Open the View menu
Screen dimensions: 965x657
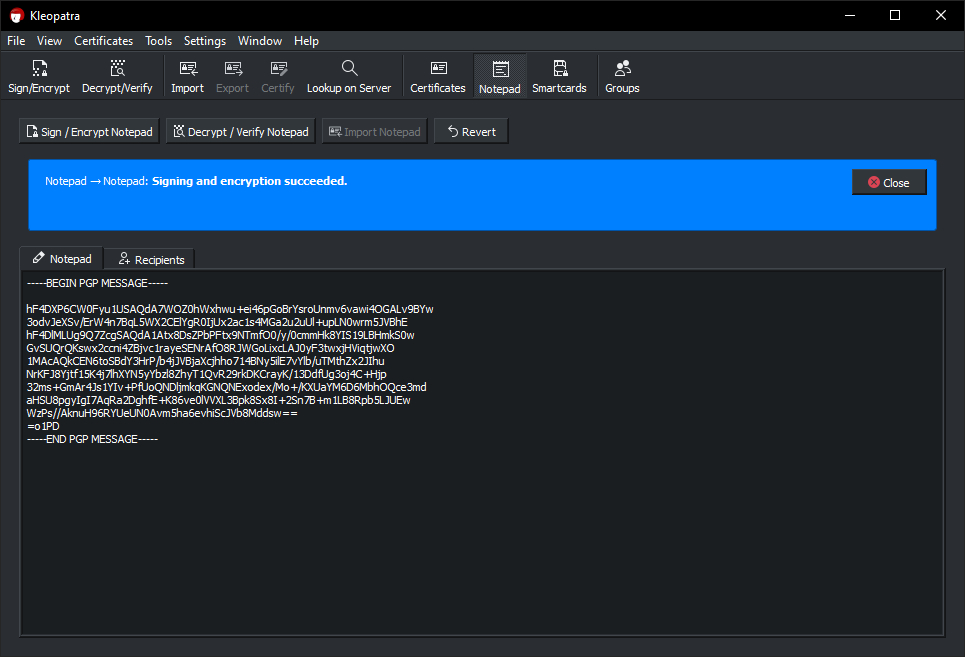coord(49,41)
